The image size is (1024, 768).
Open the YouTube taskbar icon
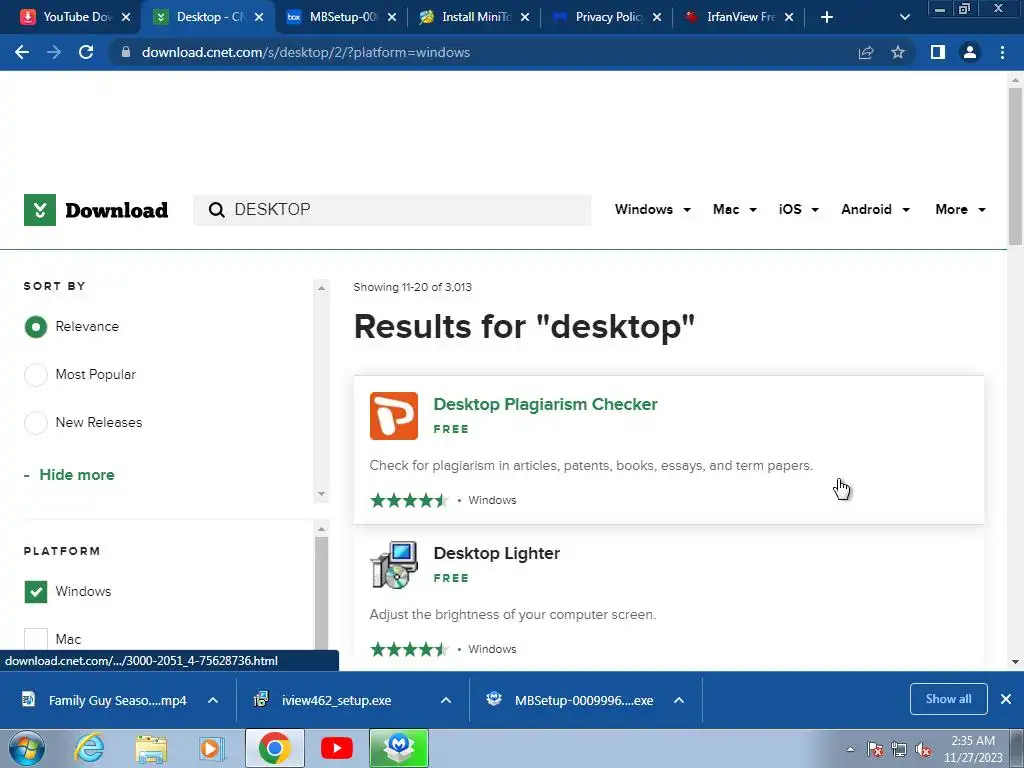point(337,748)
